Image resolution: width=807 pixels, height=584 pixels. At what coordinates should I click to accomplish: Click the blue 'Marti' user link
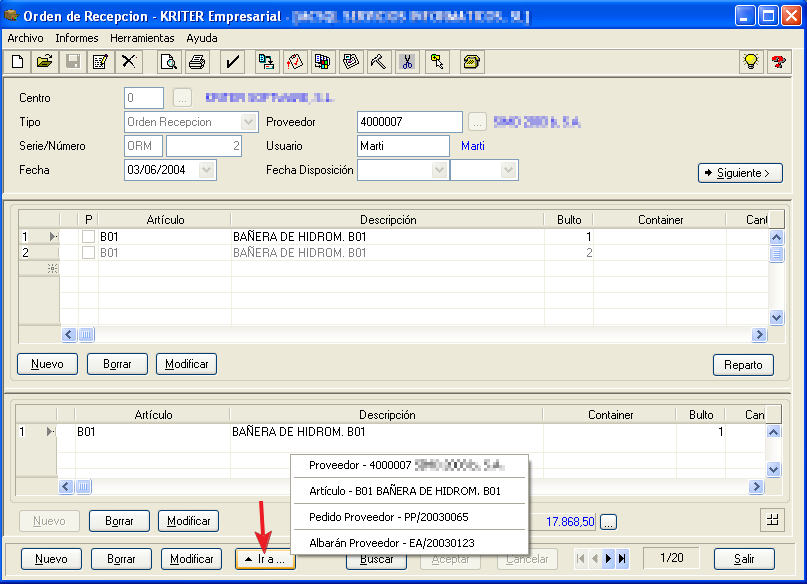click(x=473, y=146)
